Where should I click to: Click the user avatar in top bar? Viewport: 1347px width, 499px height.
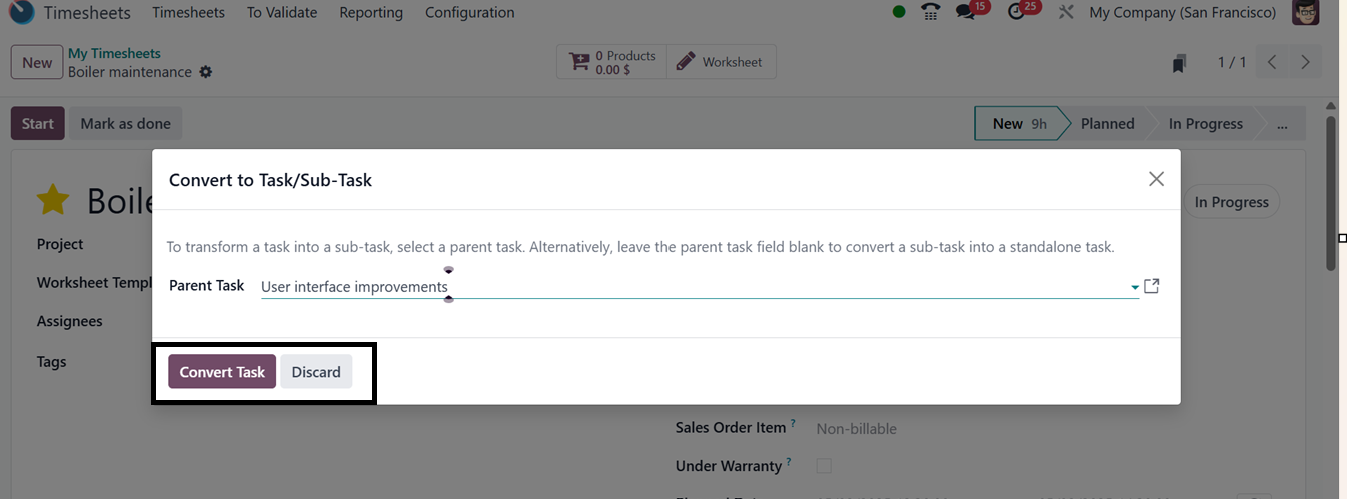click(1305, 13)
